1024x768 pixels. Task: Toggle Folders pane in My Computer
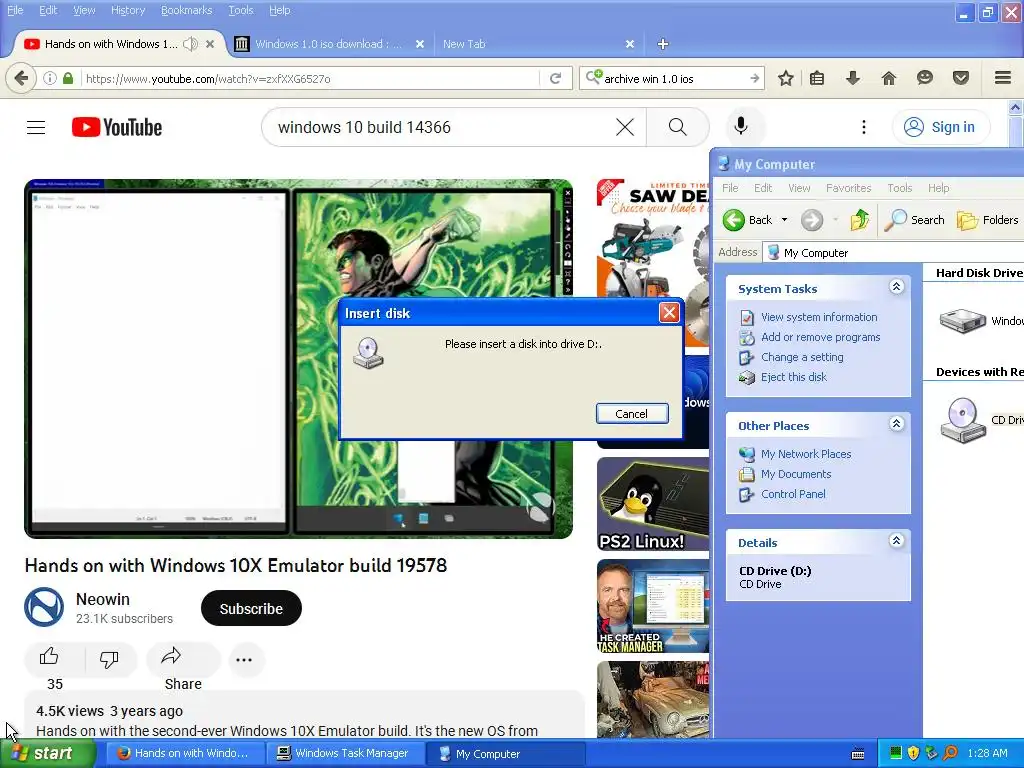click(x=987, y=220)
